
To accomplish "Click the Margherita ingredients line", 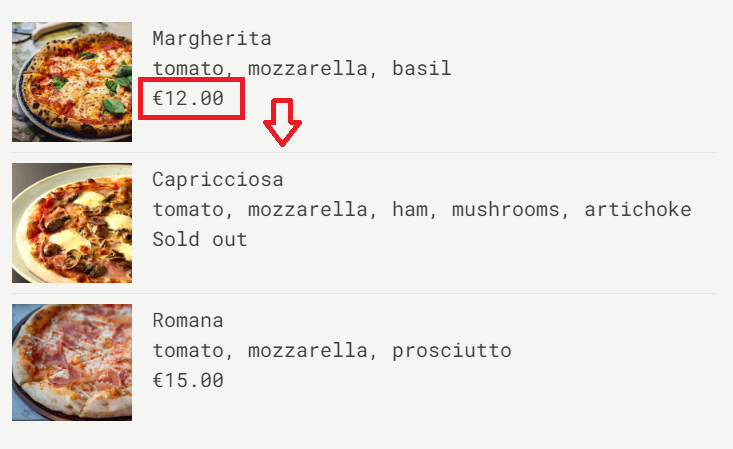I will (x=302, y=69).
